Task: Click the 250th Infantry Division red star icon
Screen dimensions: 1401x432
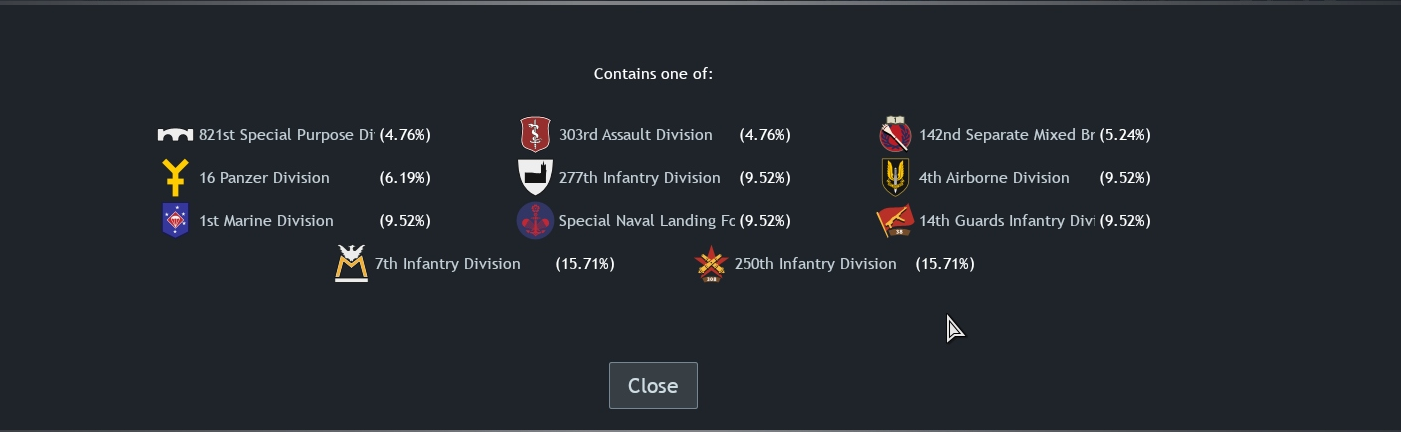Action: tap(711, 264)
